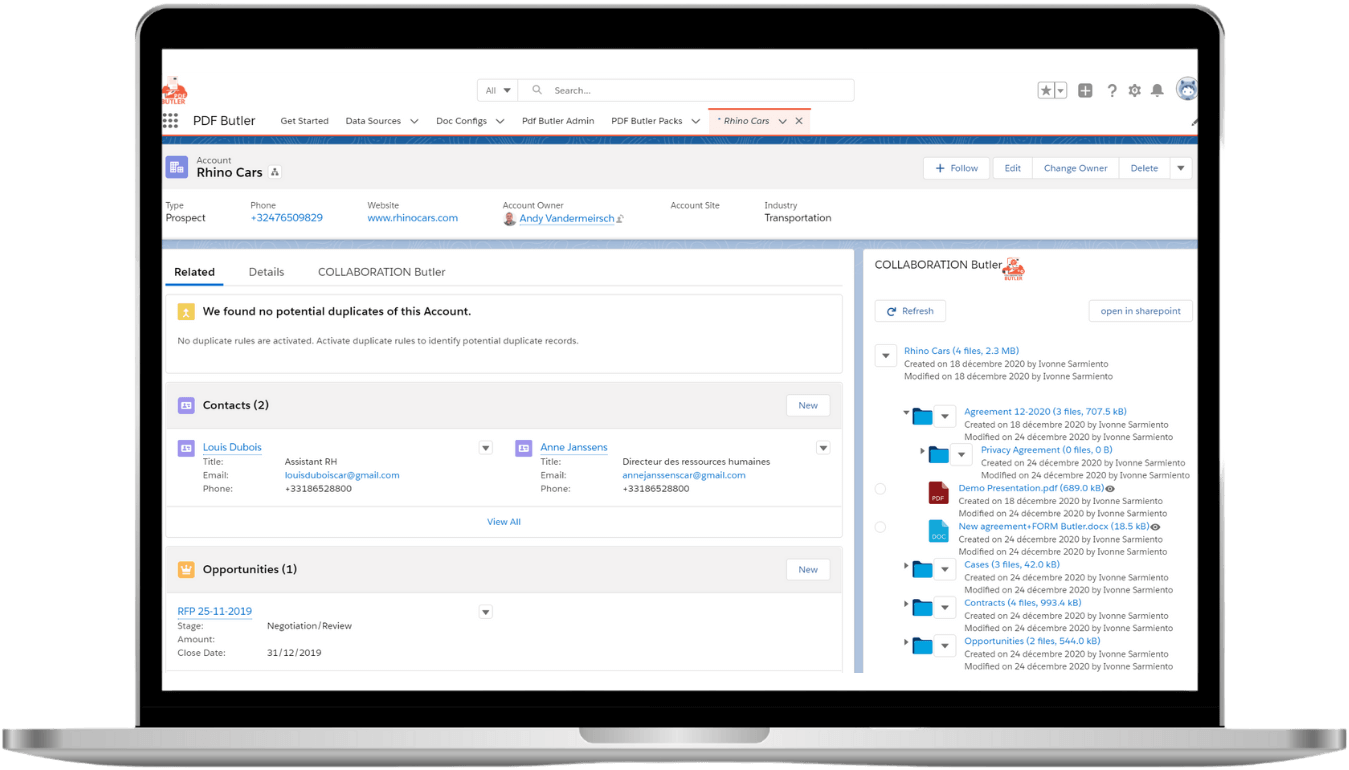Image resolution: width=1349 pixels, height=770 pixels.
Task: Open the All search scope dropdown
Action: (497, 90)
